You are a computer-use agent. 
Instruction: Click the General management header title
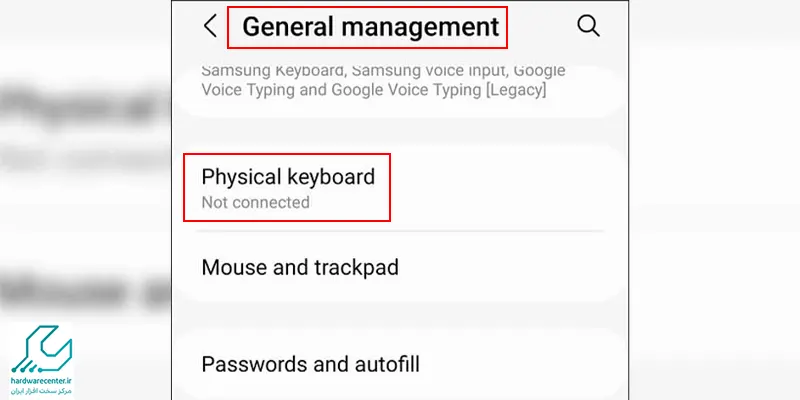click(370, 27)
